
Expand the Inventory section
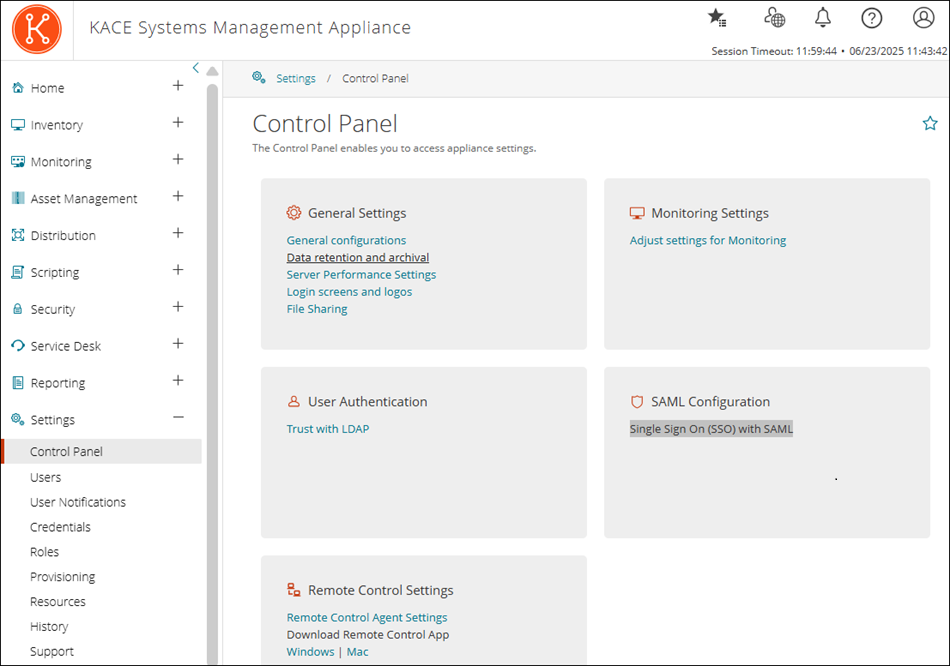point(178,124)
